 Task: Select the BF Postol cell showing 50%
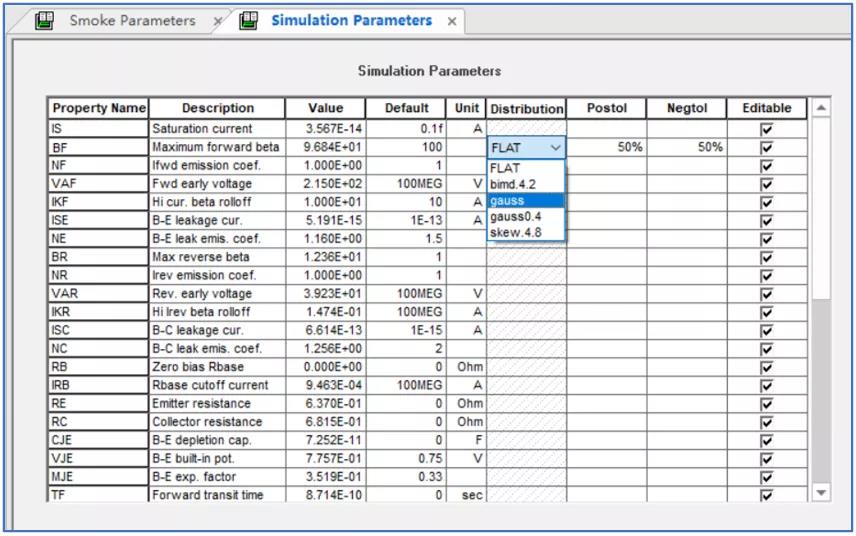click(607, 147)
